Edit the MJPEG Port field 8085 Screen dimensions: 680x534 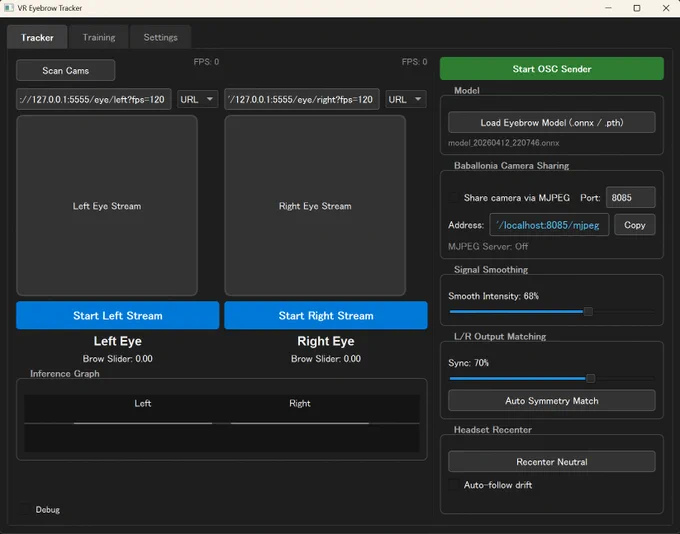coord(631,197)
